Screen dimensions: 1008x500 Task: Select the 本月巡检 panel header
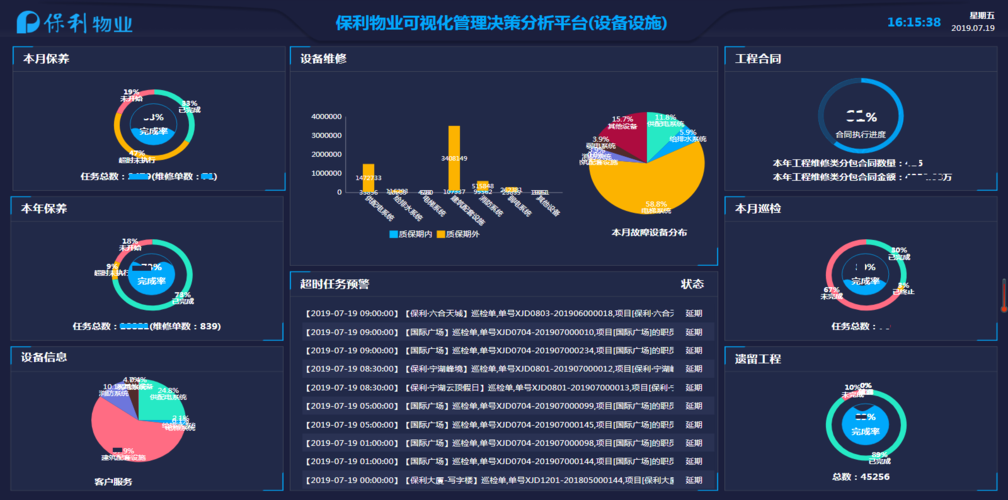(758, 209)
